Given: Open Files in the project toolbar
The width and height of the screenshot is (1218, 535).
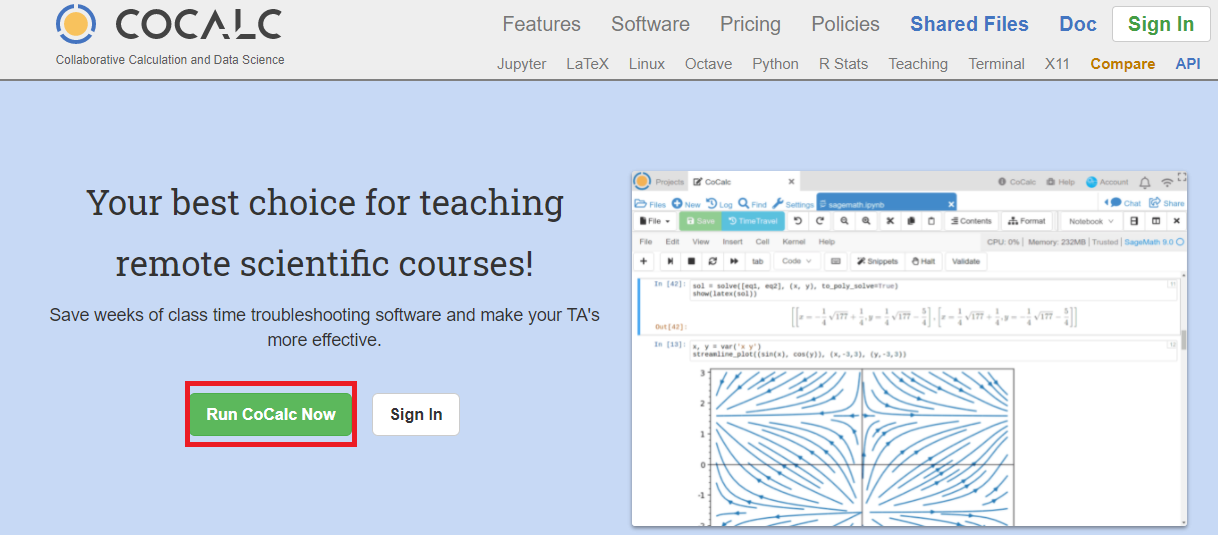Looking at the screenshot, I should pos(650,204).
